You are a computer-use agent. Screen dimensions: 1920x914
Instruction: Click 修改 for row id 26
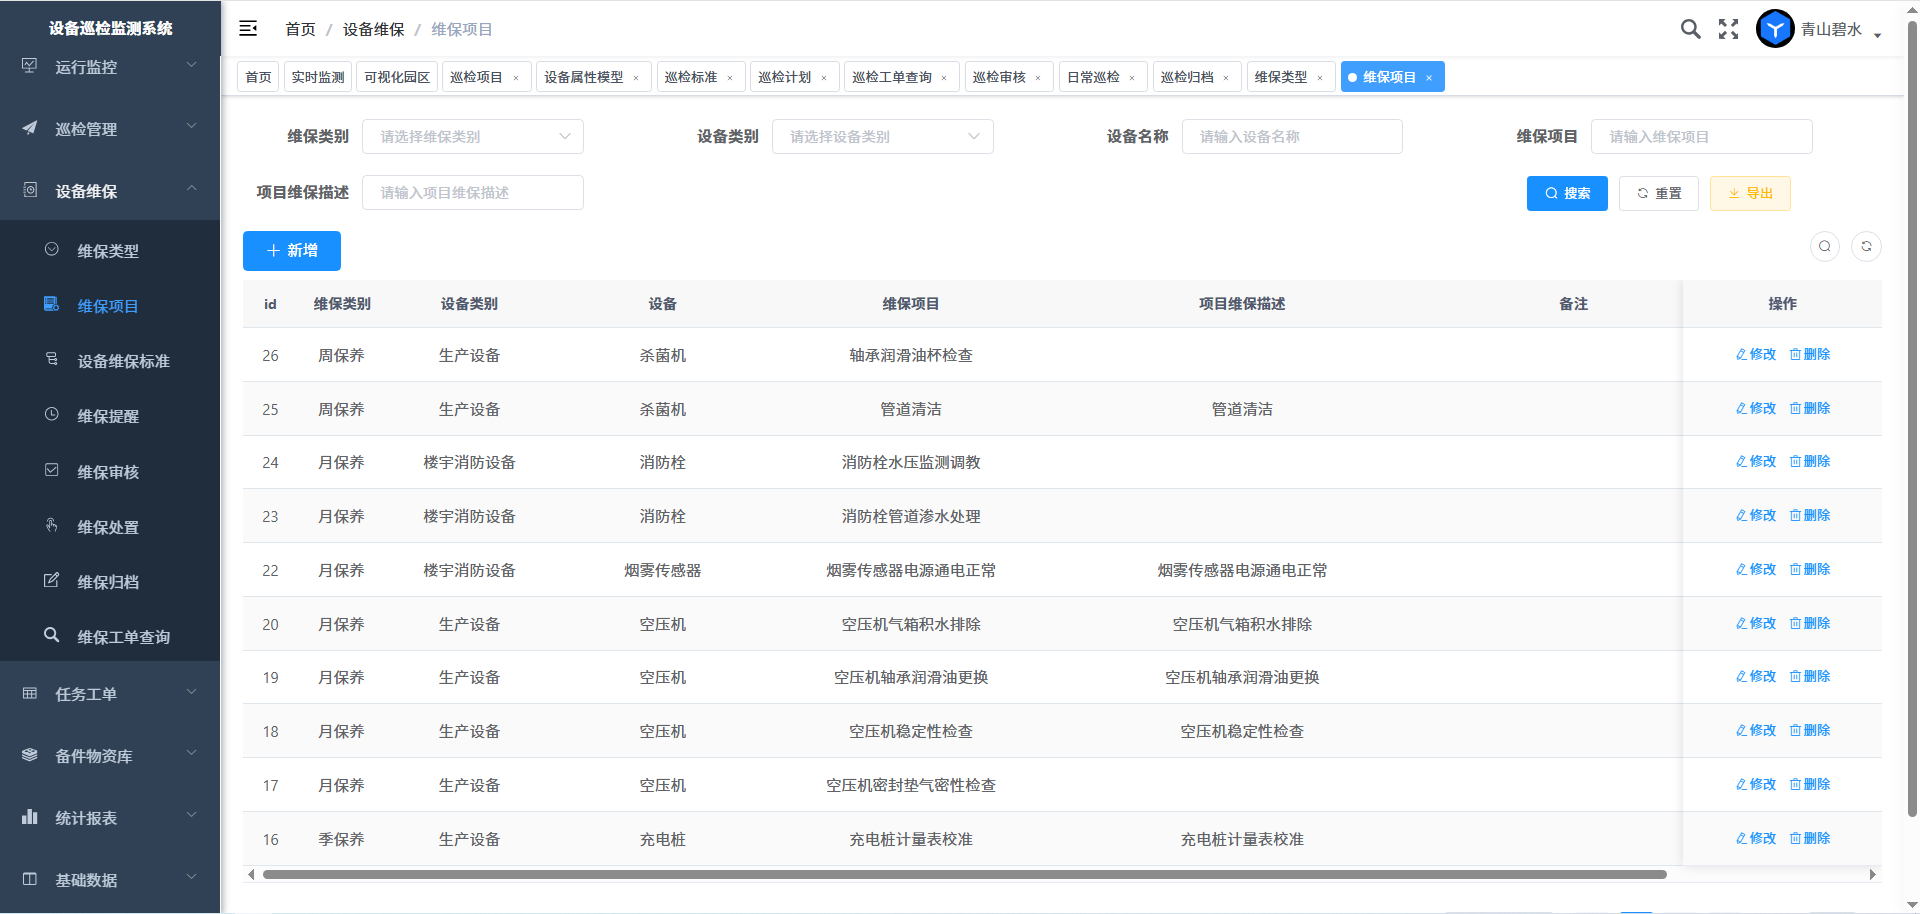(1756, 355)
